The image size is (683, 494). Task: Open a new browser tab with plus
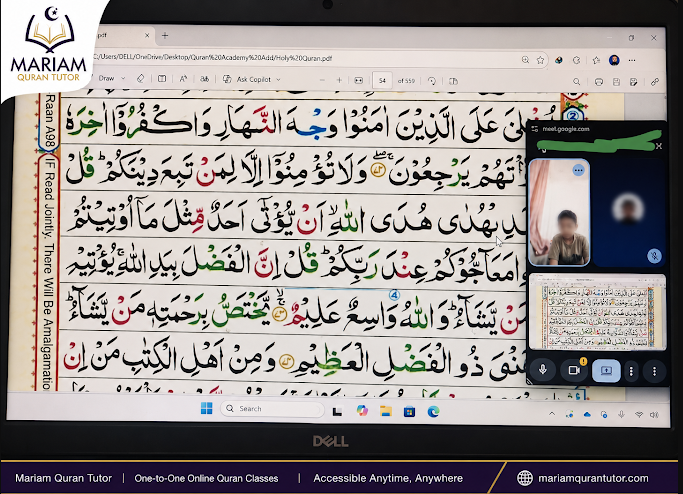165,36
